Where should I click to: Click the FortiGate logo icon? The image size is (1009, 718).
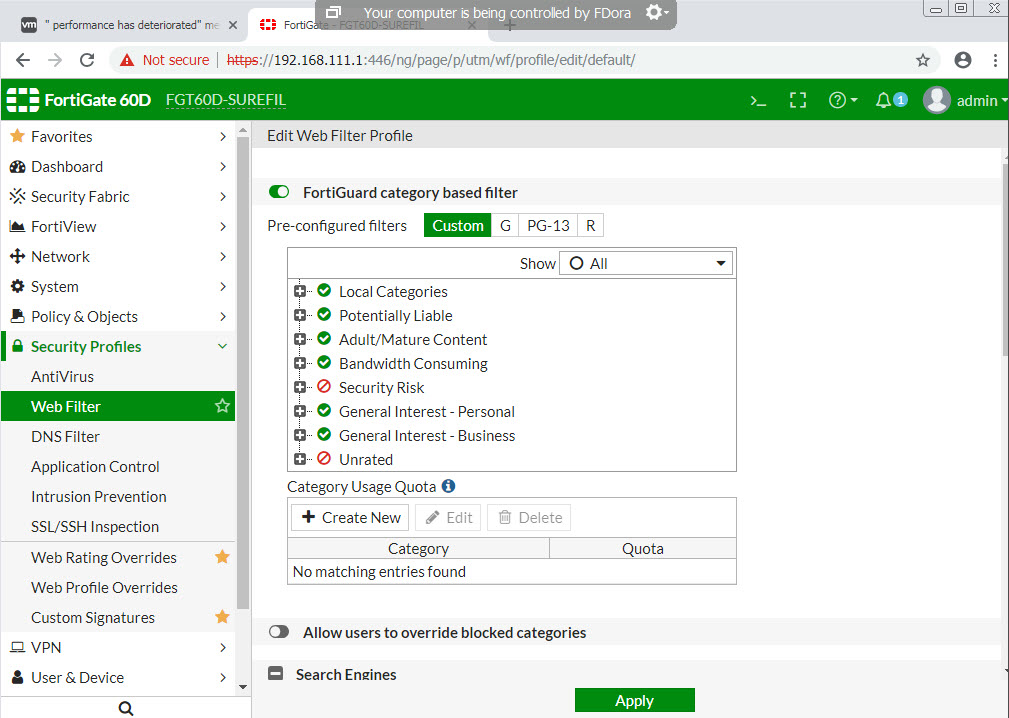tap(23, 100)
